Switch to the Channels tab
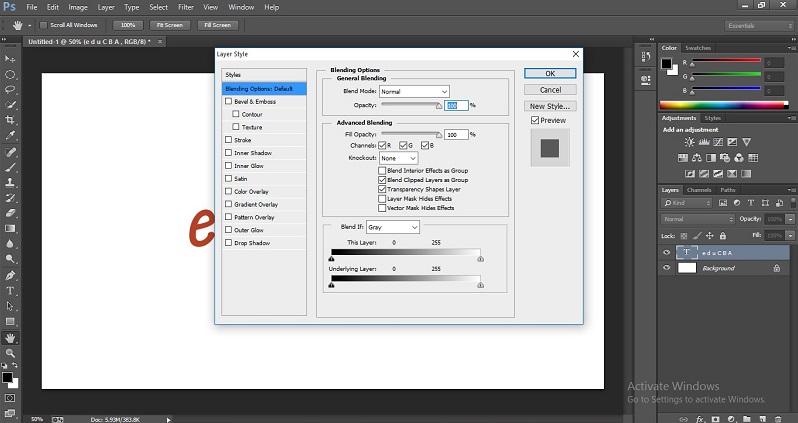Viewport: 798px width, 423px height. (699, 189)
